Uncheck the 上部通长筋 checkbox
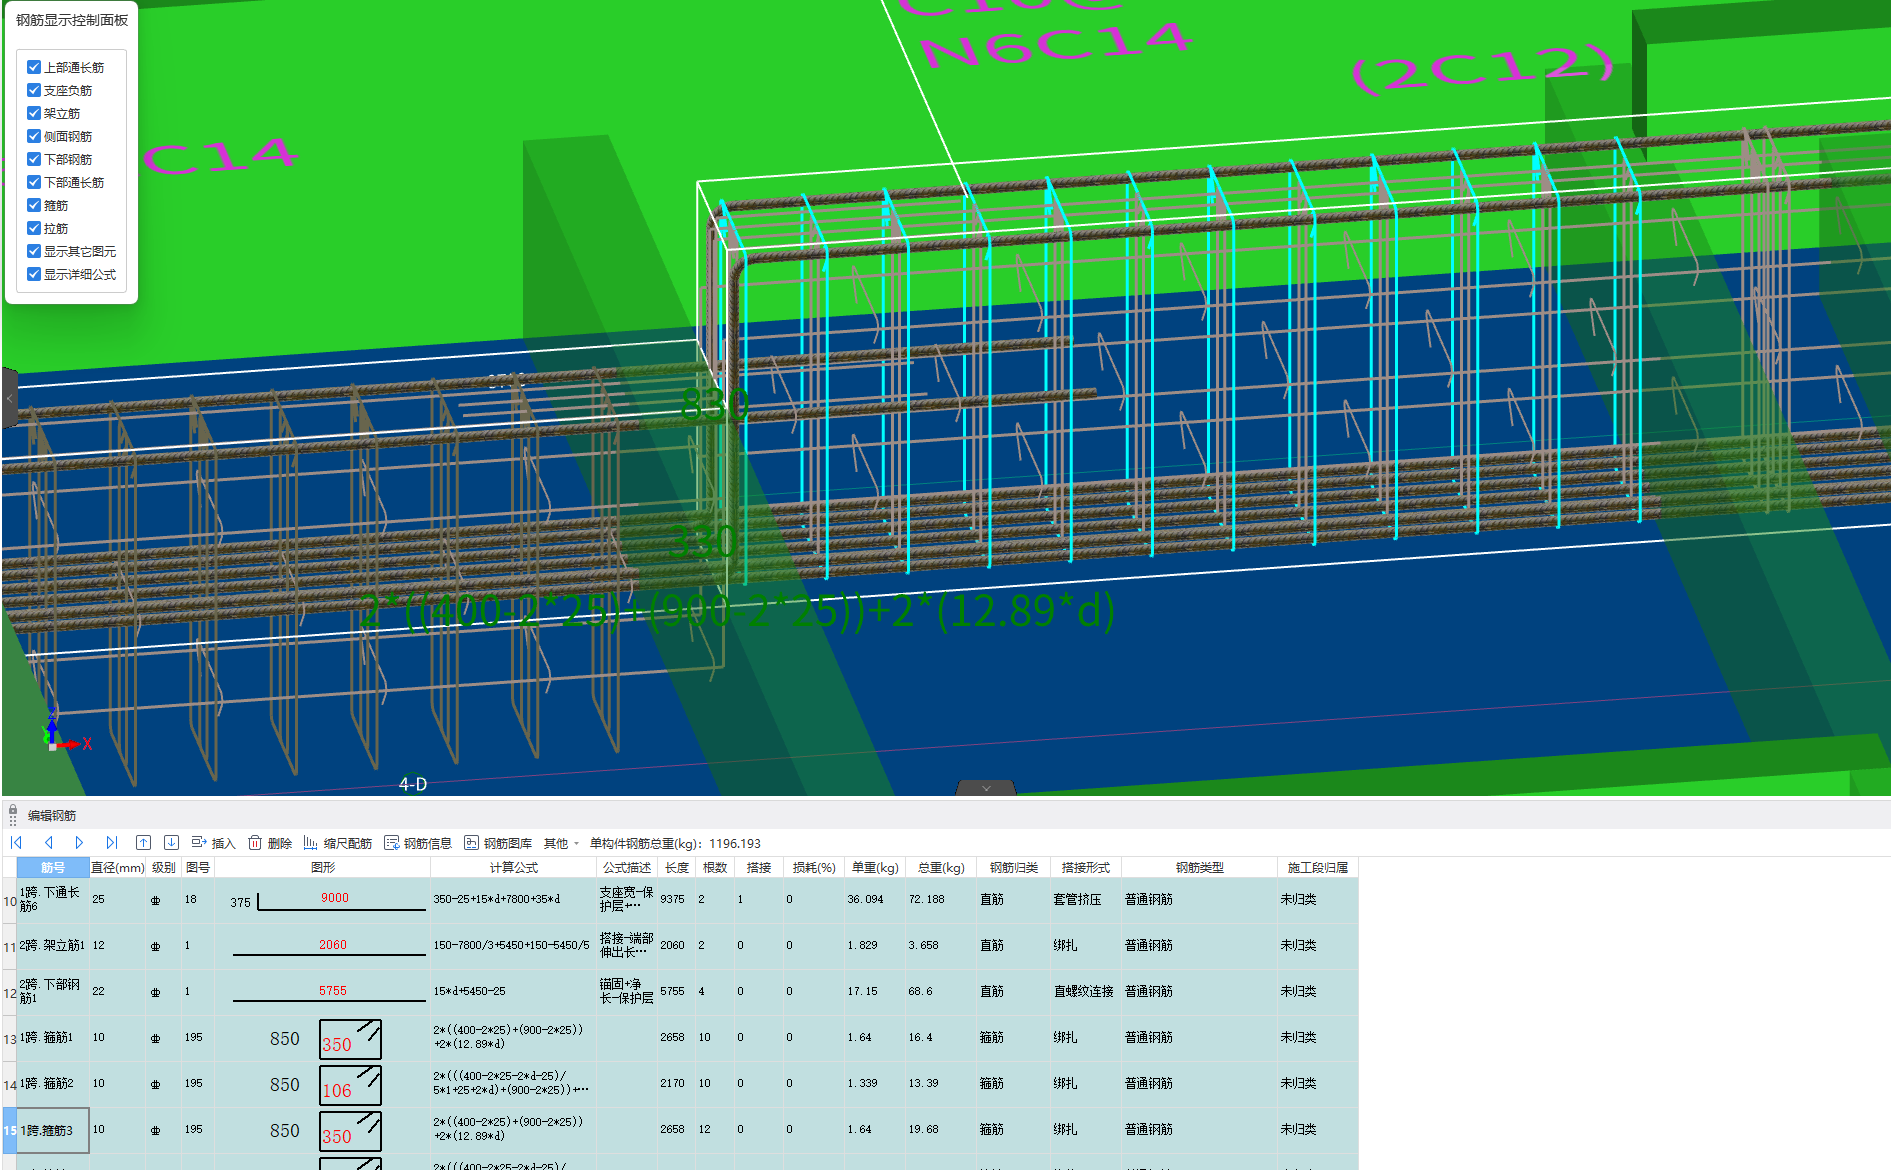The width and height of the screenshot is (1891, 1170). [x=34, y=67]
